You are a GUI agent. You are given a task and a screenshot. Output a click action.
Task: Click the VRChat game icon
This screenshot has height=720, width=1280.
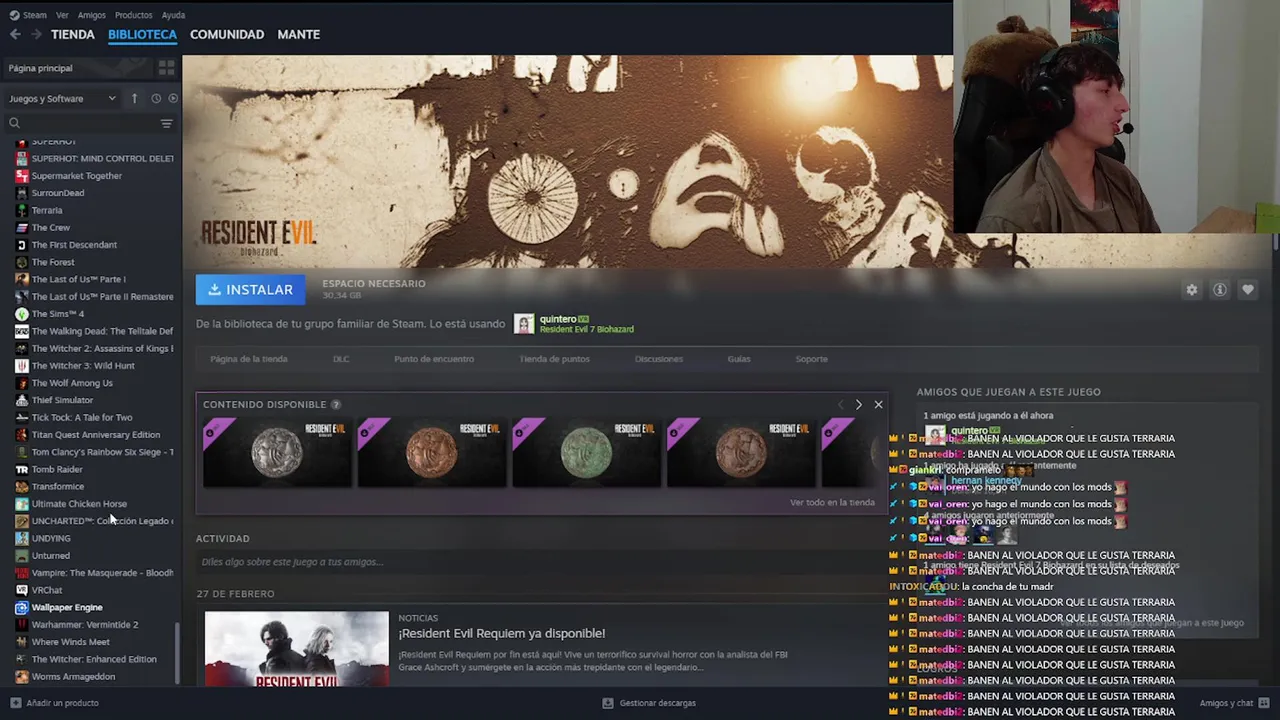21,590
